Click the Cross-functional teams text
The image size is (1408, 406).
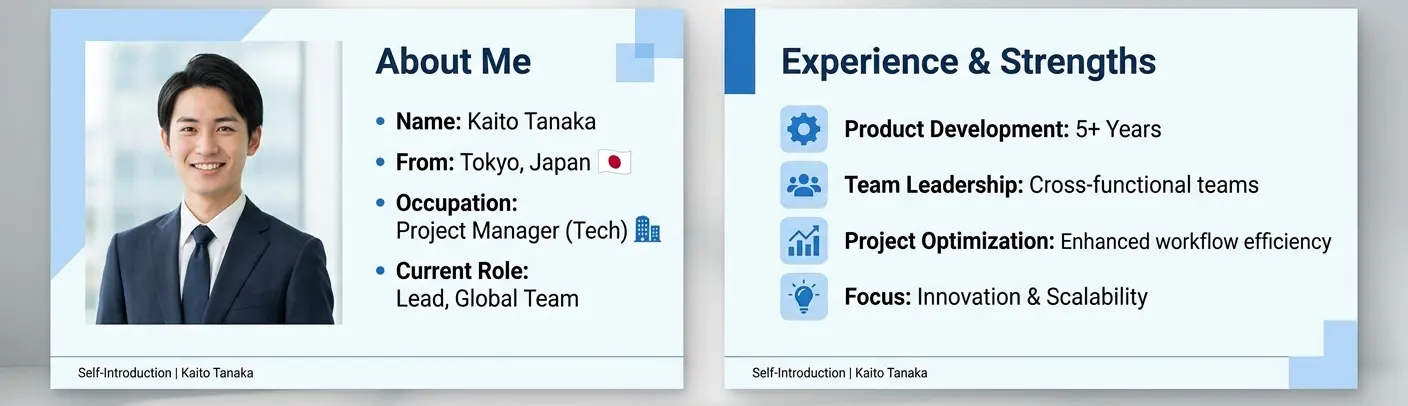(1144, 185)
